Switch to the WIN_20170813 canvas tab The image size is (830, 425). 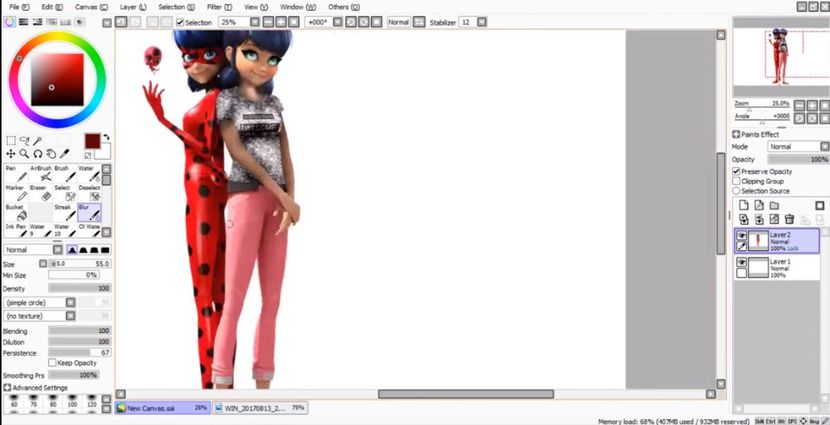pyautogui.click(x=260, y=408)
